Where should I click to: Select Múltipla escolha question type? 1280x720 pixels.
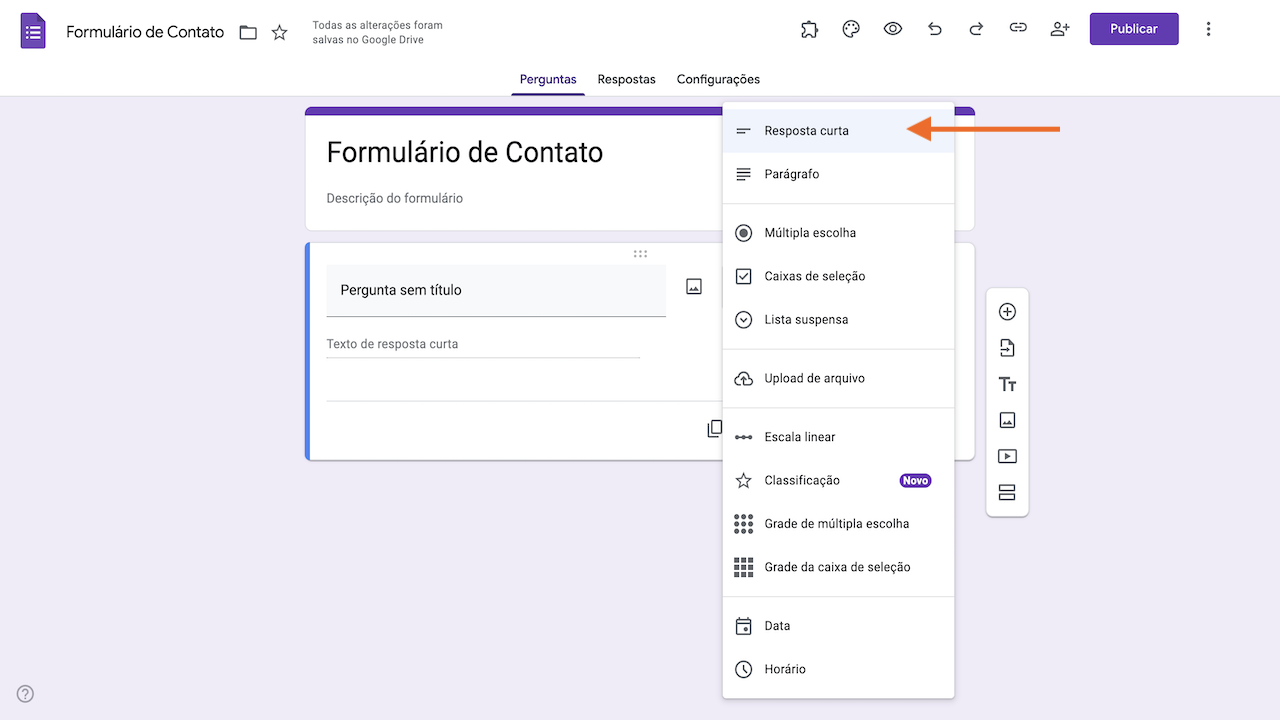pyautogui.click(x=810, y=233)
